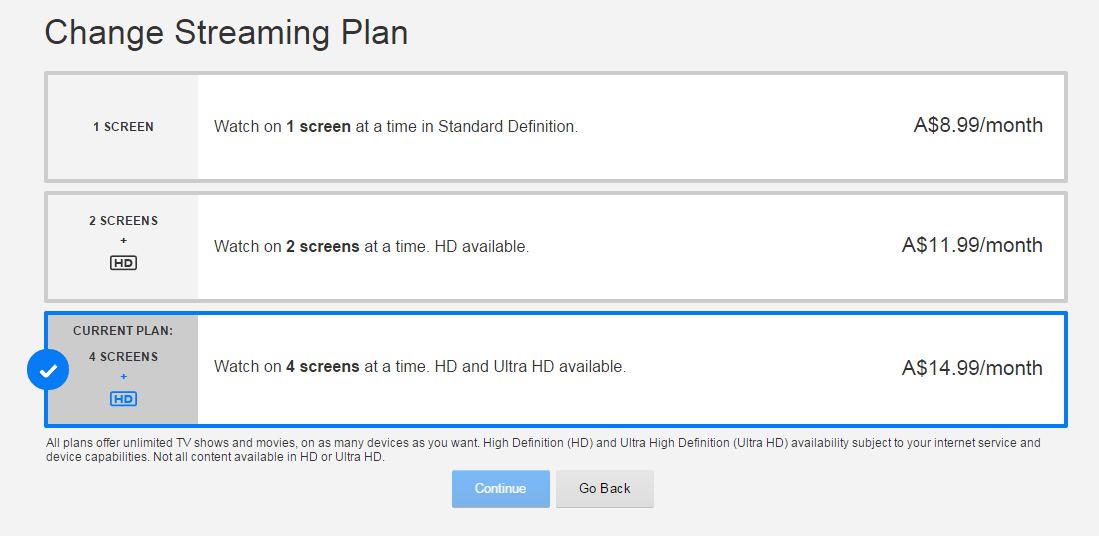Image resolution: width=1099 pixels, height=536 pixels.
Task: Click 'Watch on 1 screen' Standard Definition text
Action: [x=395, y=127]
